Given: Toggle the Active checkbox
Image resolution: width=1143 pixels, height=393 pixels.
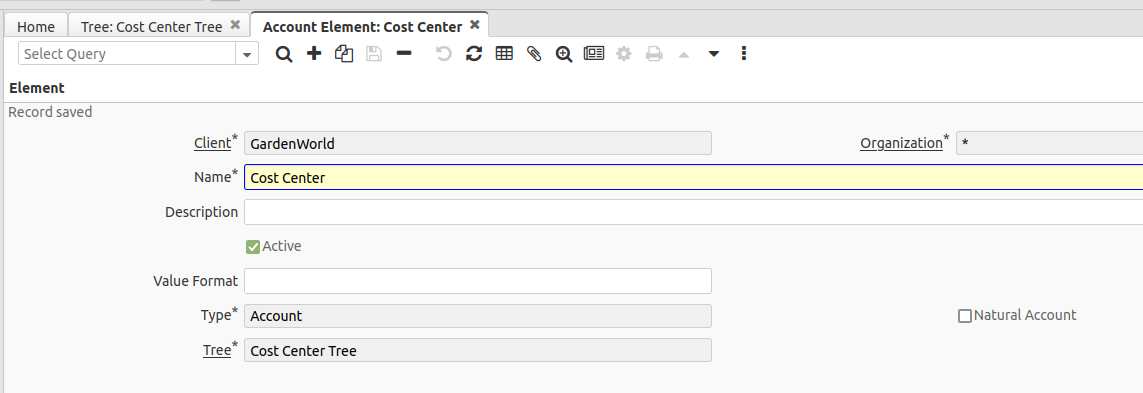Looking at the screenshot, I should click(253, 247).
